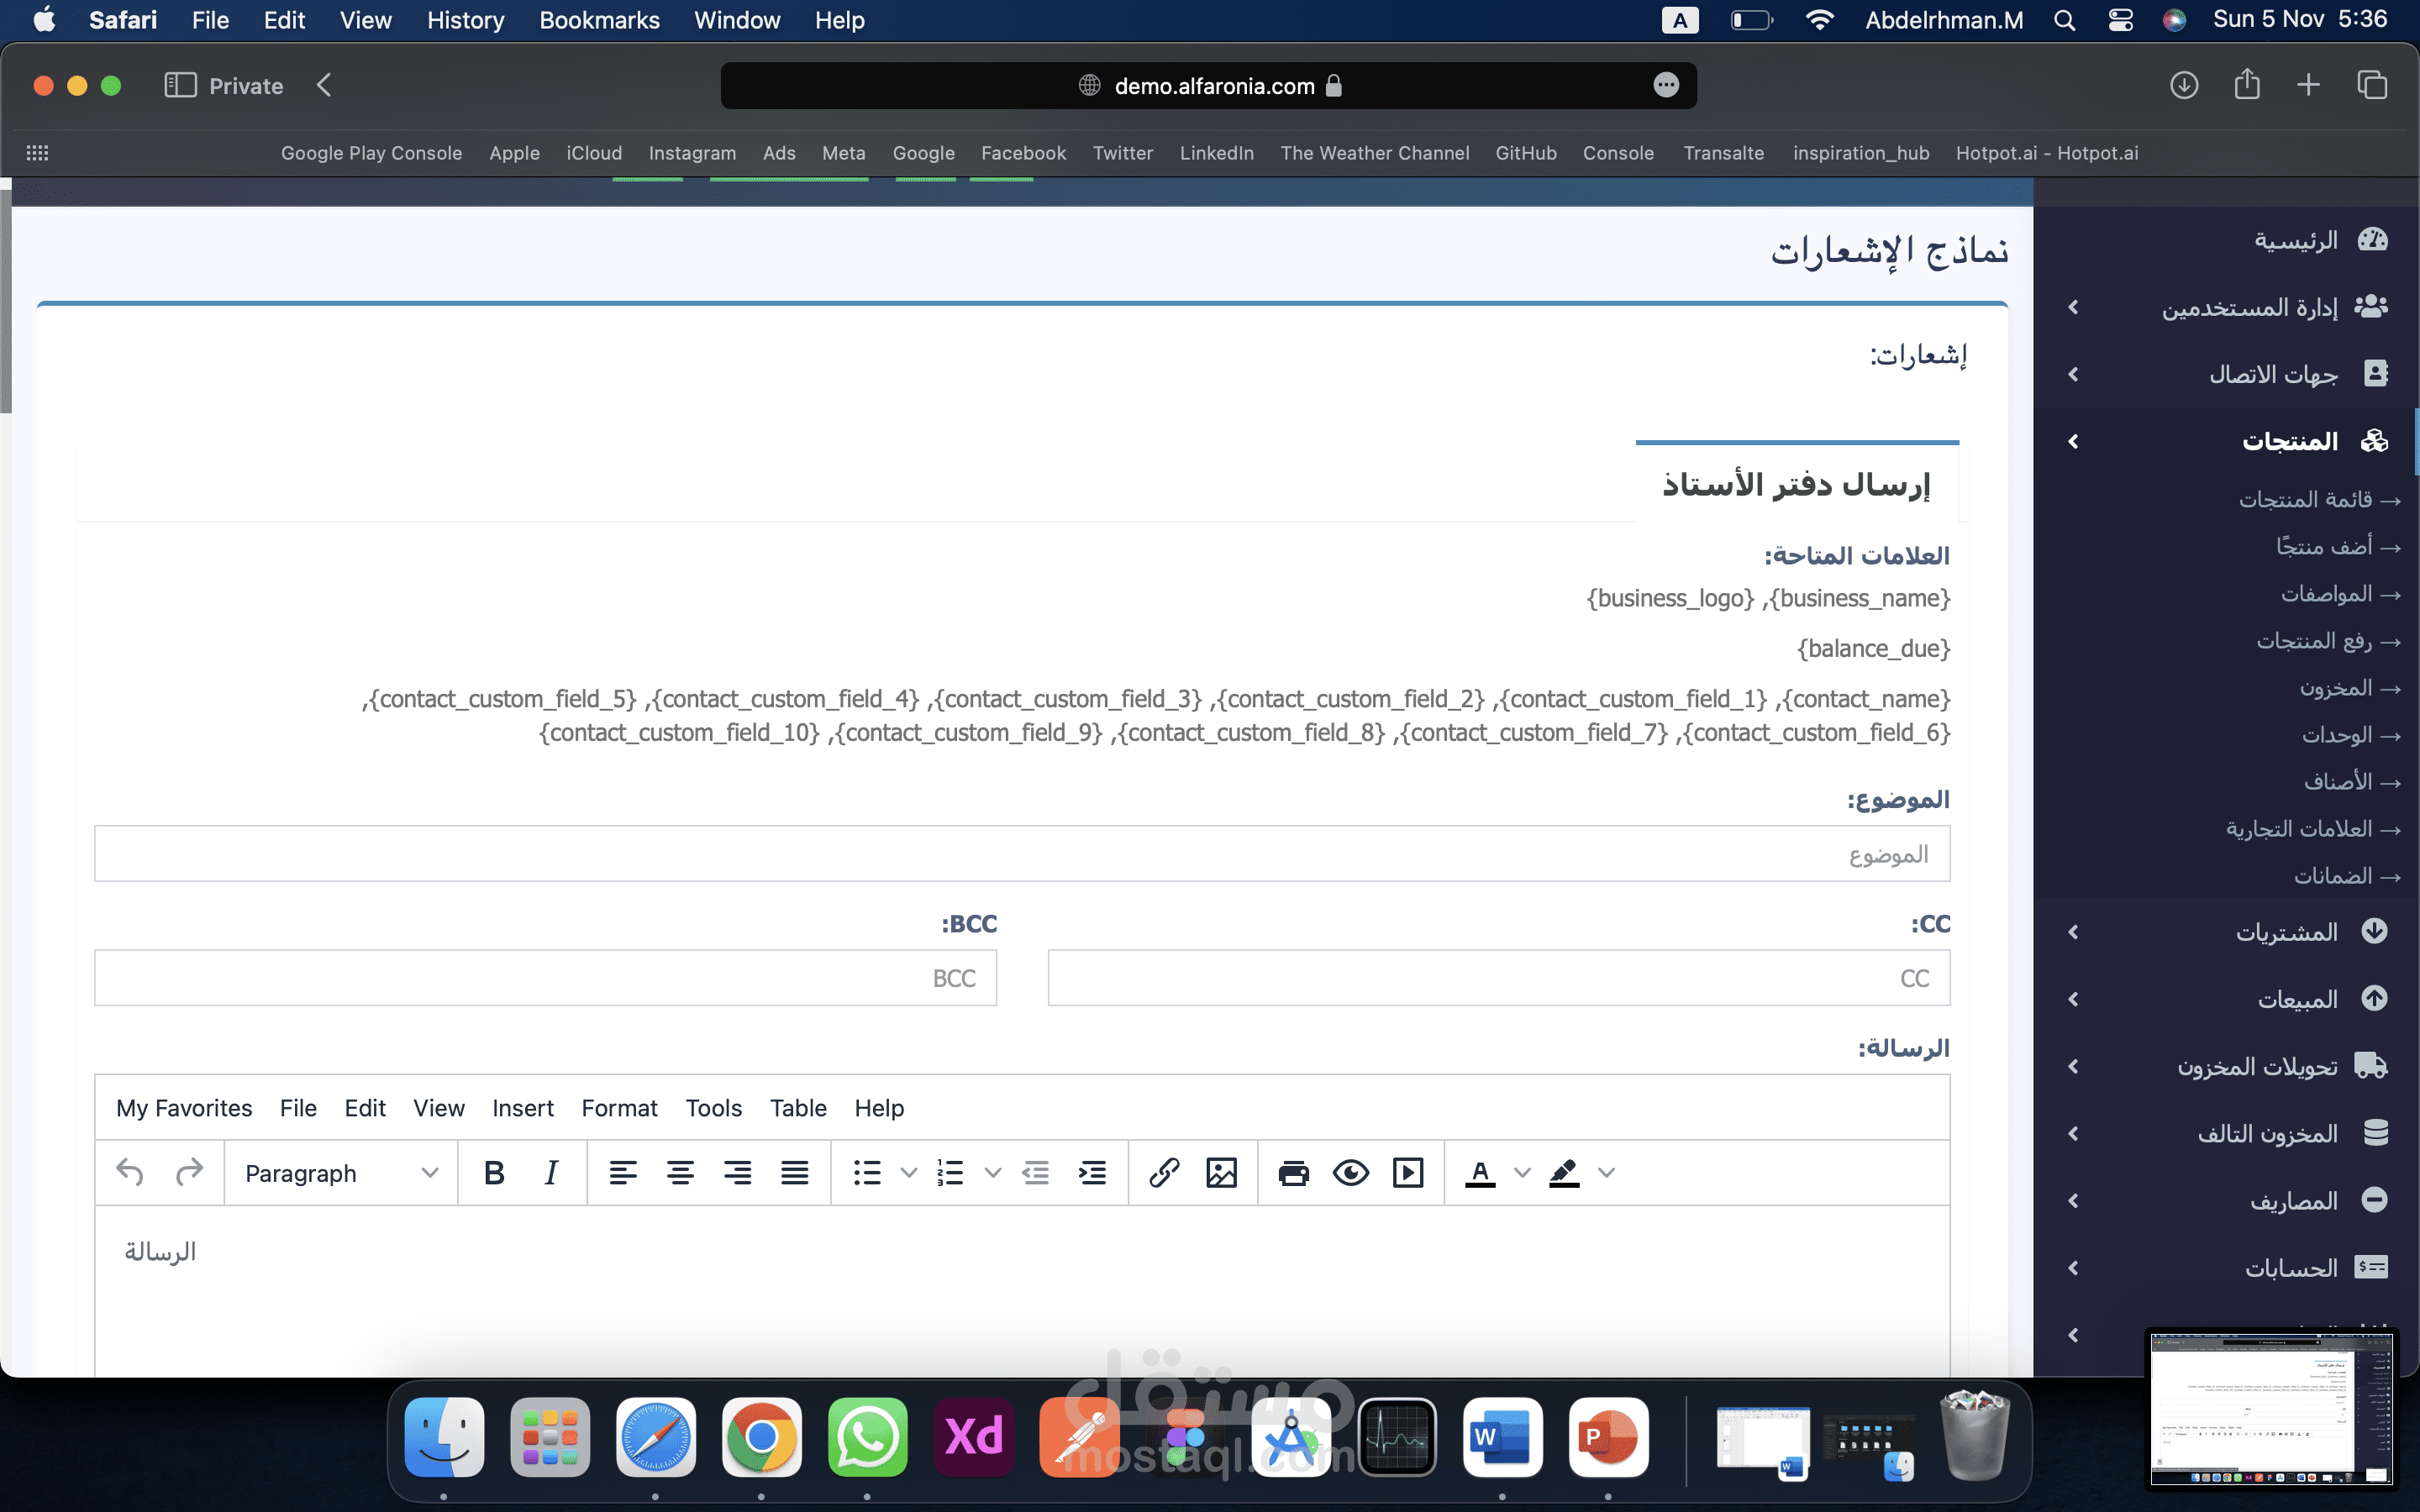Screen dimensions: 2420x1512
Task: Insert an image into the message body
Action: pyautogui.click(x=1223, y=1172)
